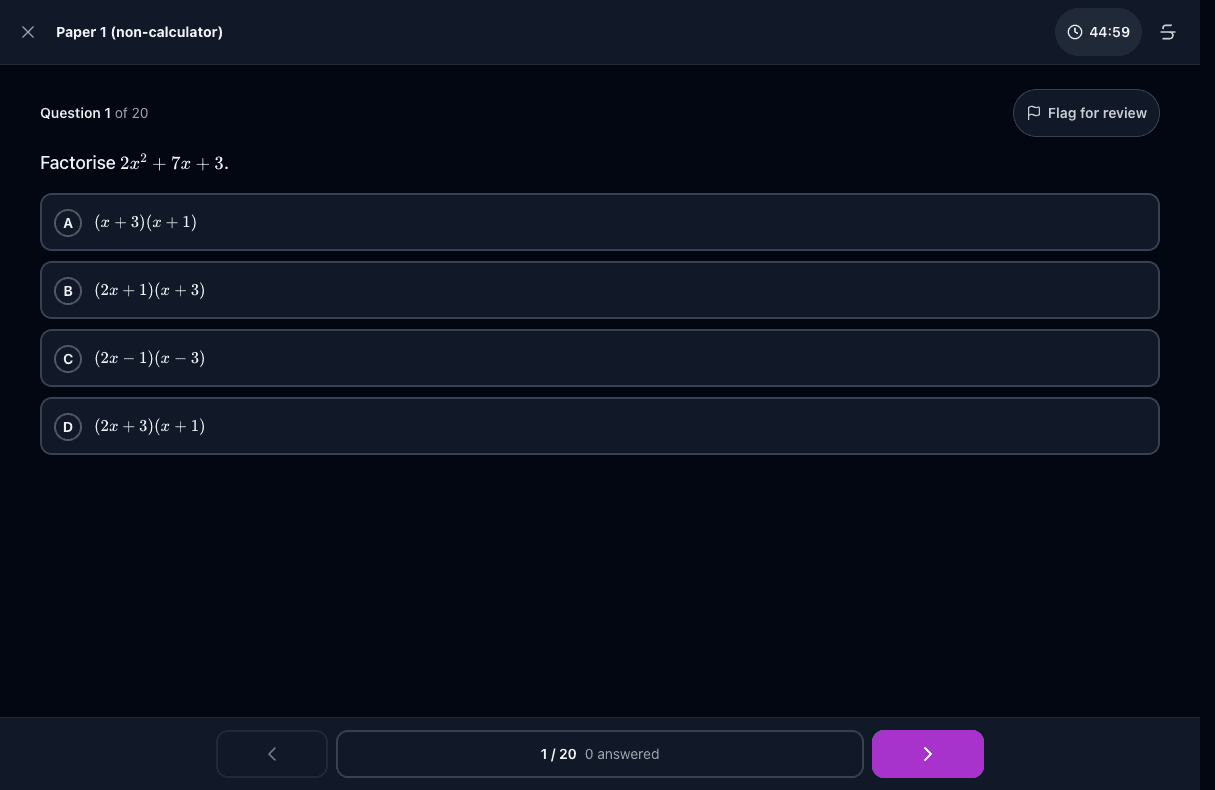Choose the circled letter C badge

pos(68,359)
